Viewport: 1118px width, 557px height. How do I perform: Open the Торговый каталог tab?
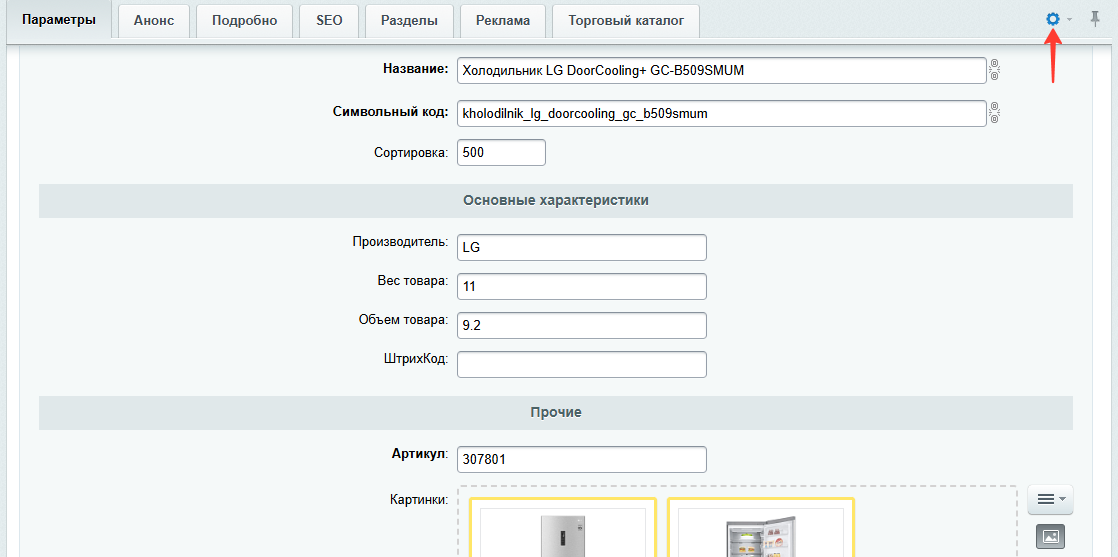coord(626,21)
